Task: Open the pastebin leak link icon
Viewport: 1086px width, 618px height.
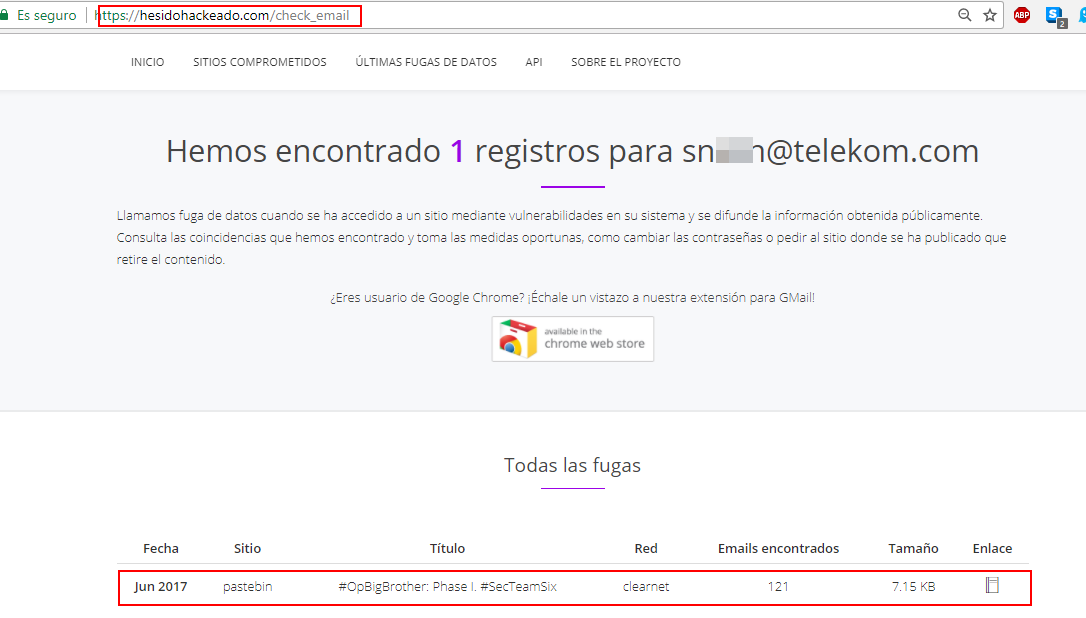Action: click(992, 586)
